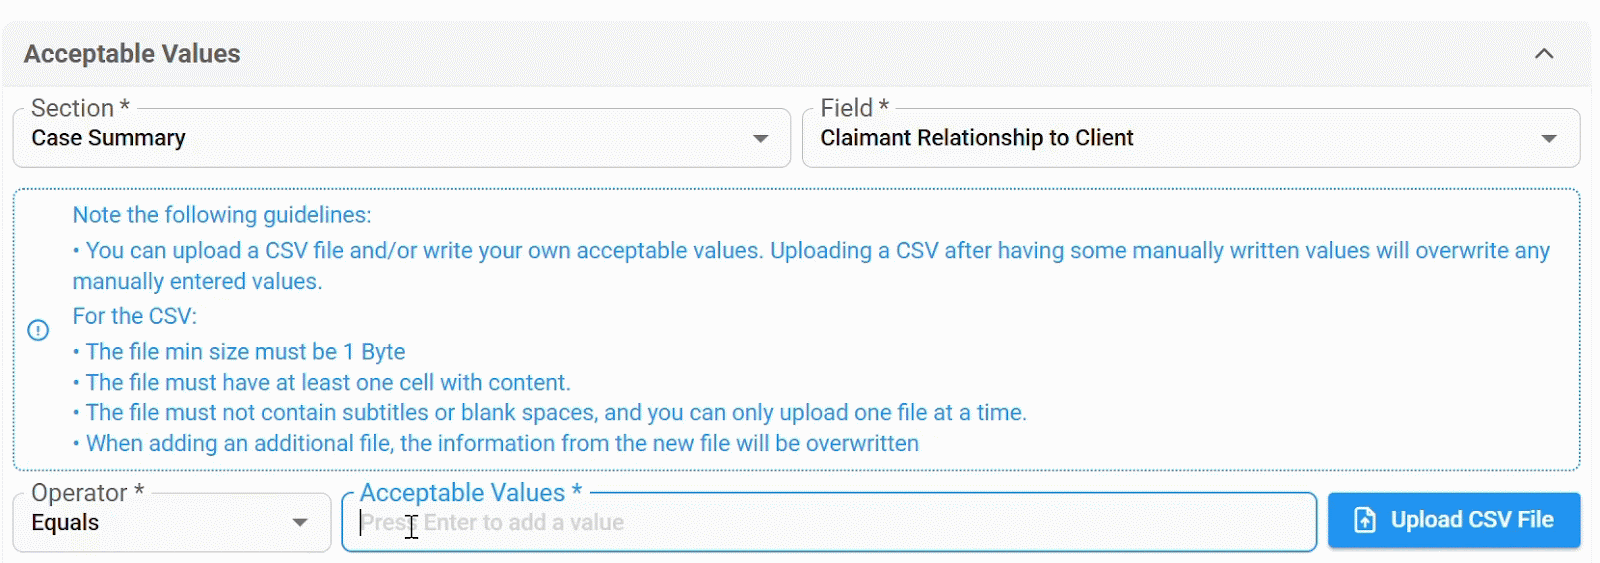Click the Section field label
This screenshot has height=563, width=1600.
(x=80, y=108)
